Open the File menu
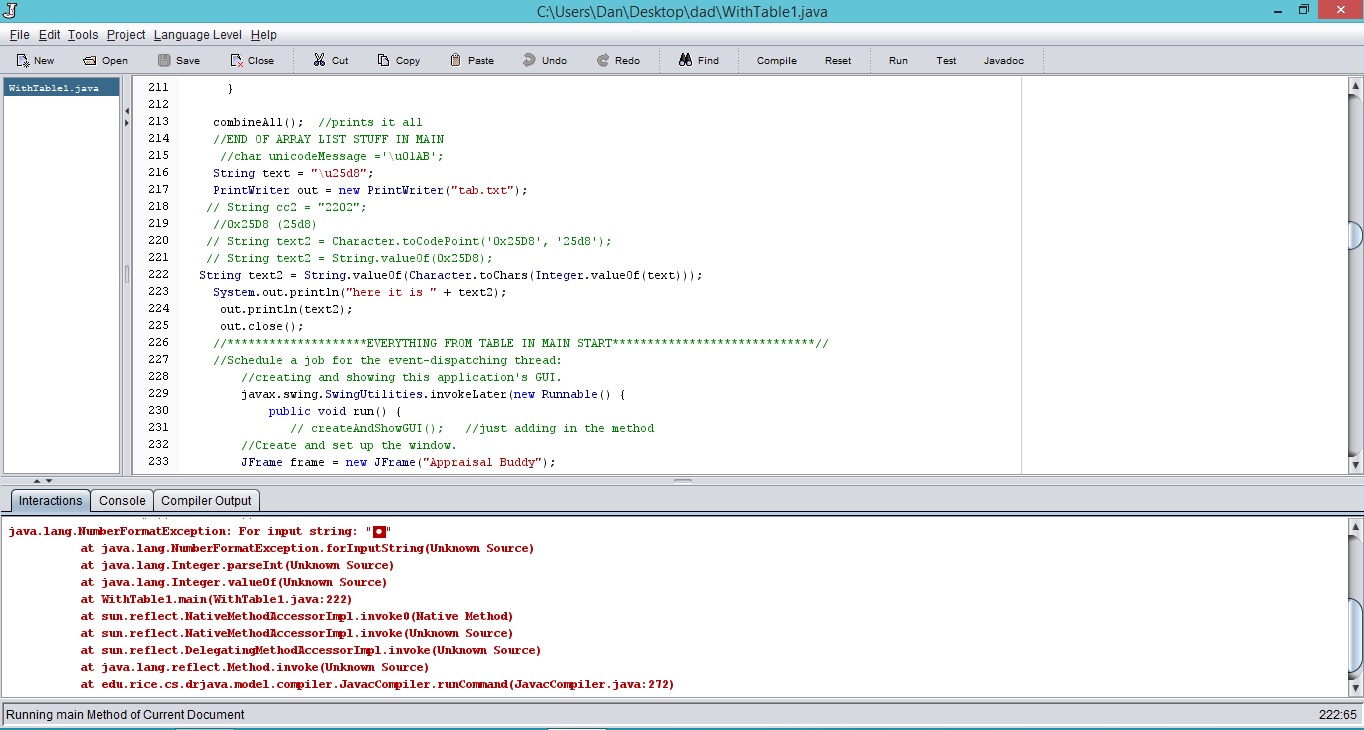The height and width of the screenshot is (730, 1364). point(19,35)
